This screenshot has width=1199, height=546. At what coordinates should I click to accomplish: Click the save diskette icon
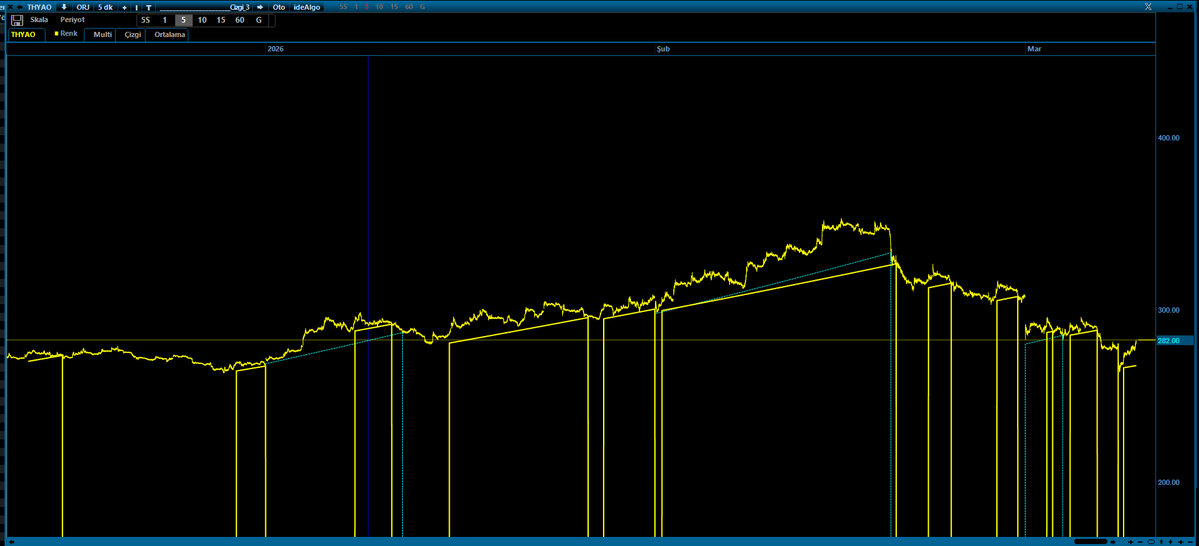(17, 21)
